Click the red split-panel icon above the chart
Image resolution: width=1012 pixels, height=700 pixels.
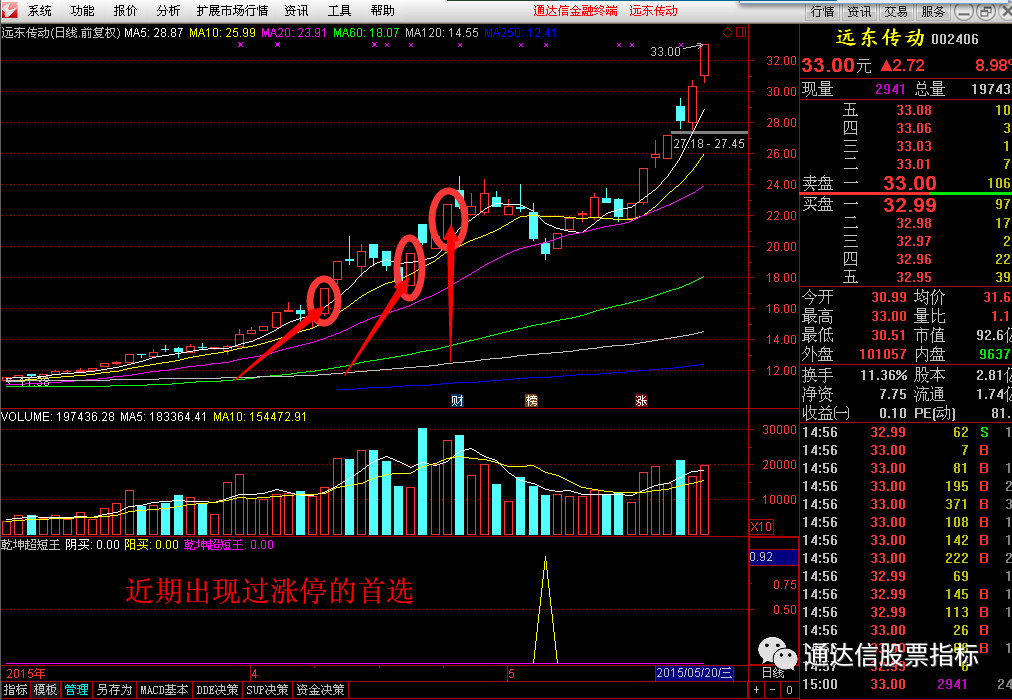[741, 32]
